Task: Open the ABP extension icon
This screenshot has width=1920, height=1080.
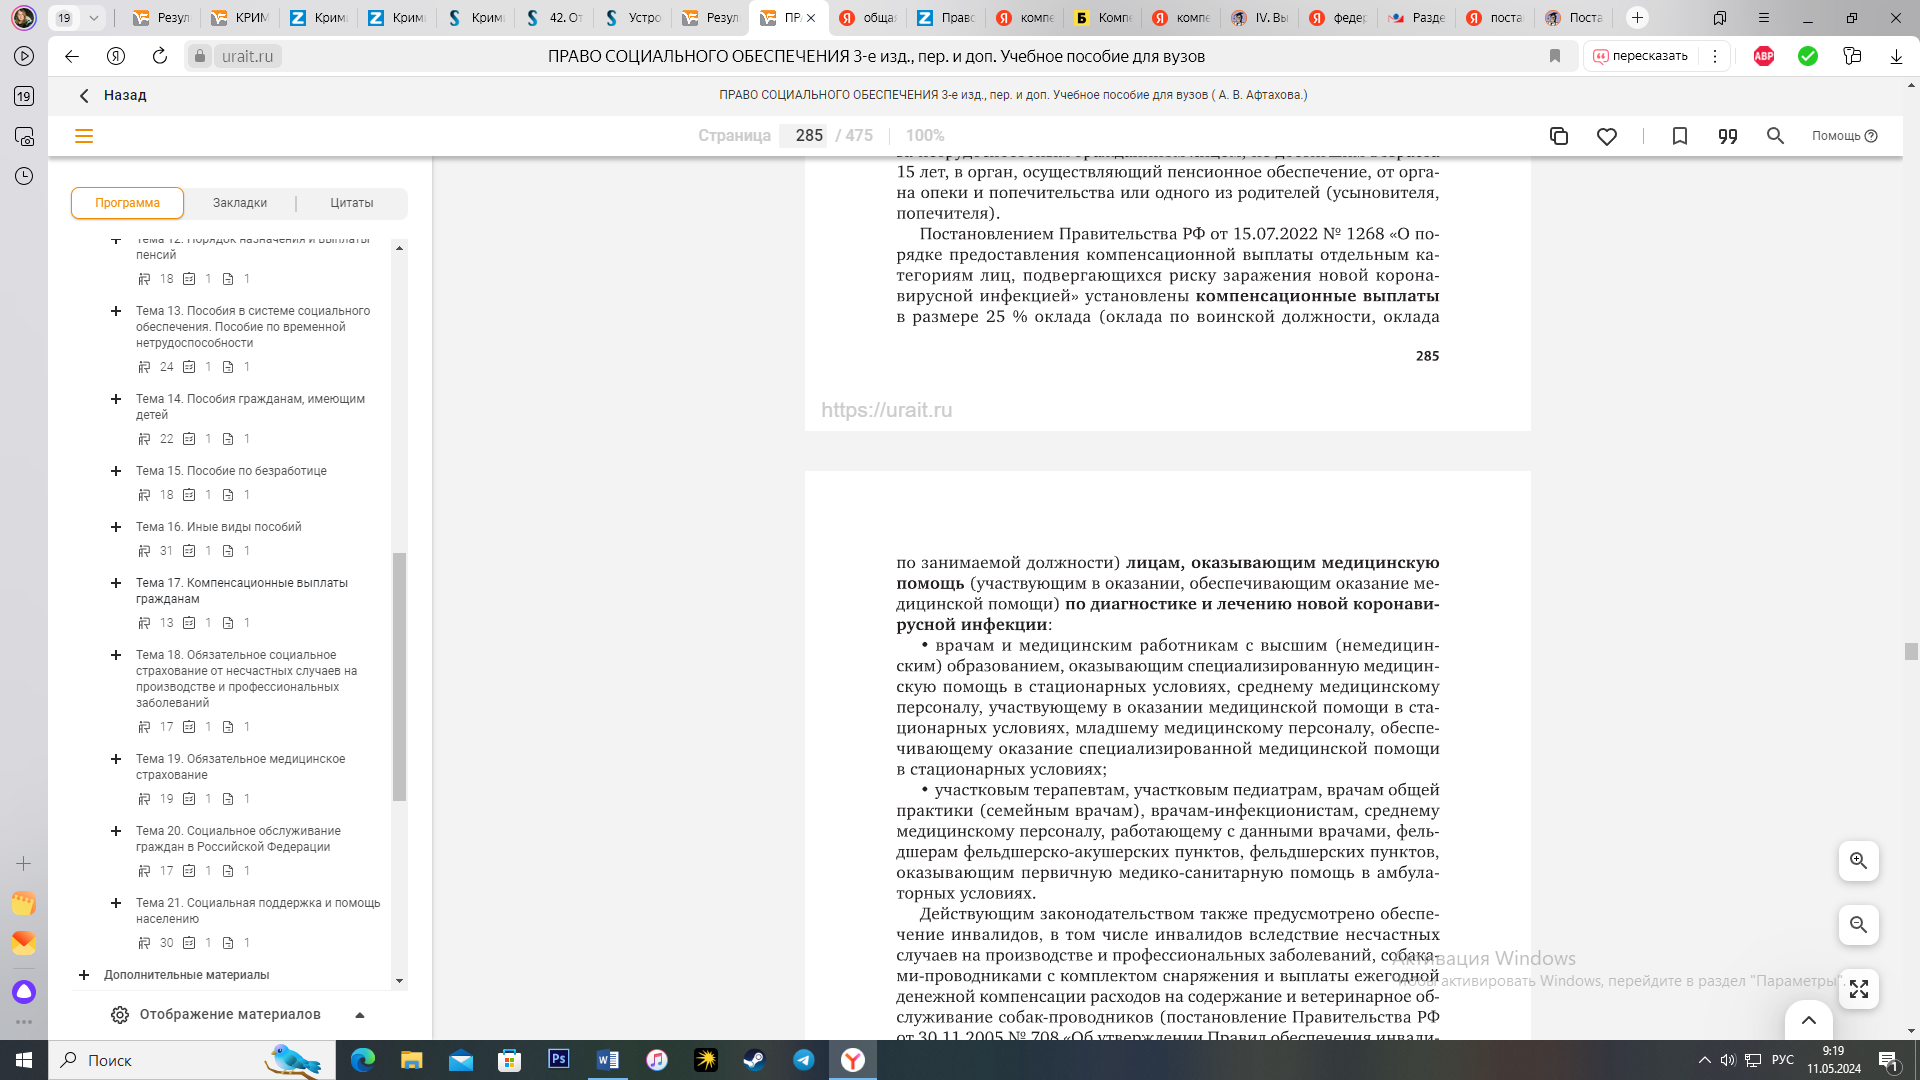Action: (1764, 56)
